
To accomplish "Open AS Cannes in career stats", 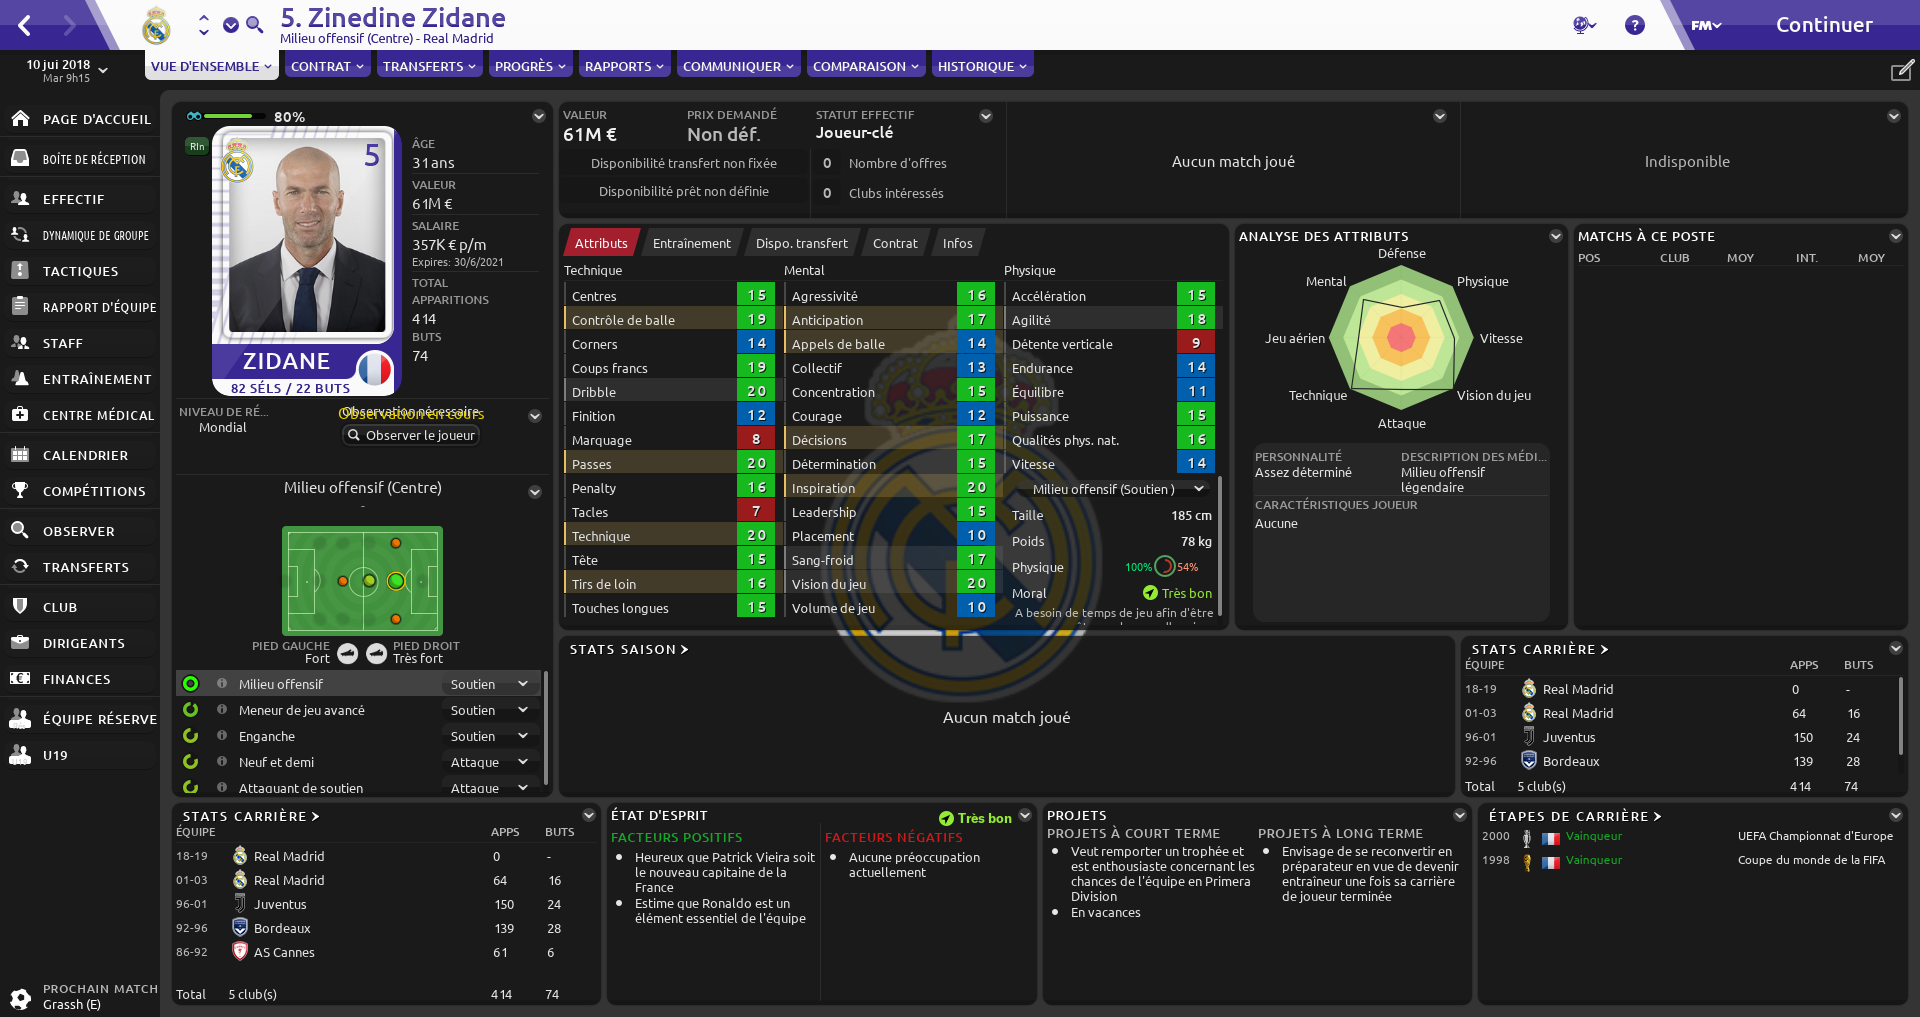I will coord(284,952).
